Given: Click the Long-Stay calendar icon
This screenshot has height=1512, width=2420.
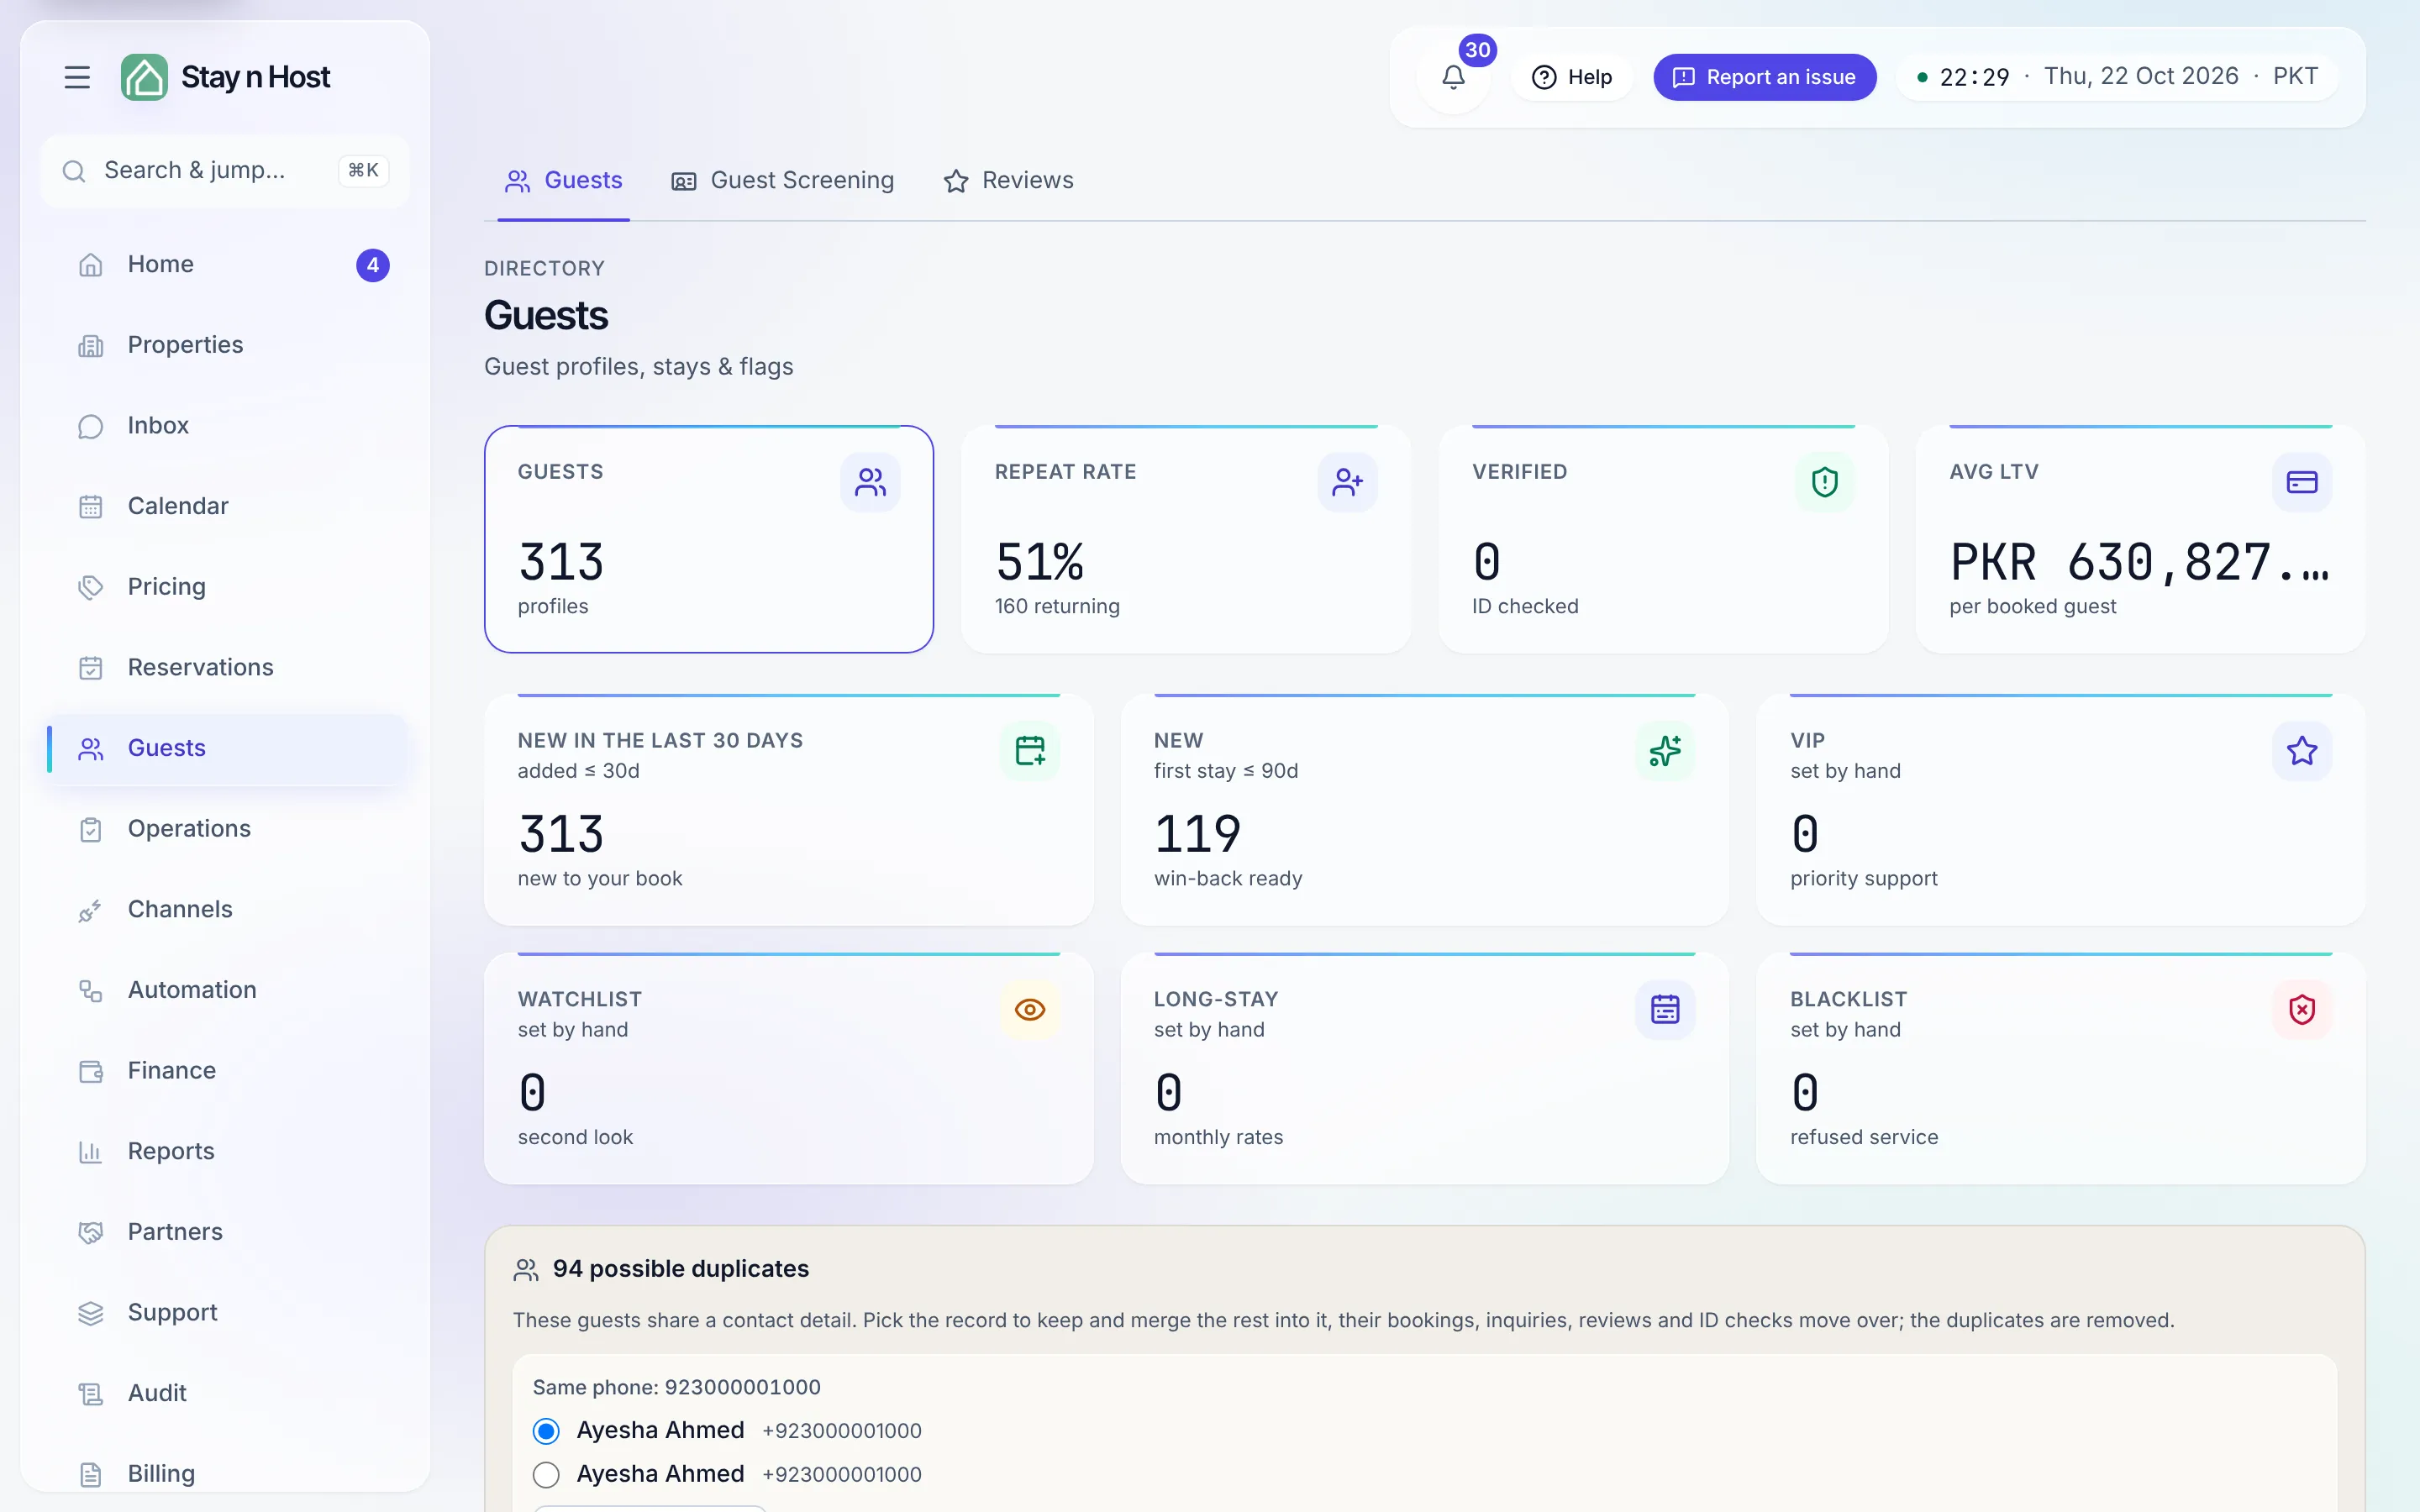Looking at the screenshot, I should [1665, 1010].
